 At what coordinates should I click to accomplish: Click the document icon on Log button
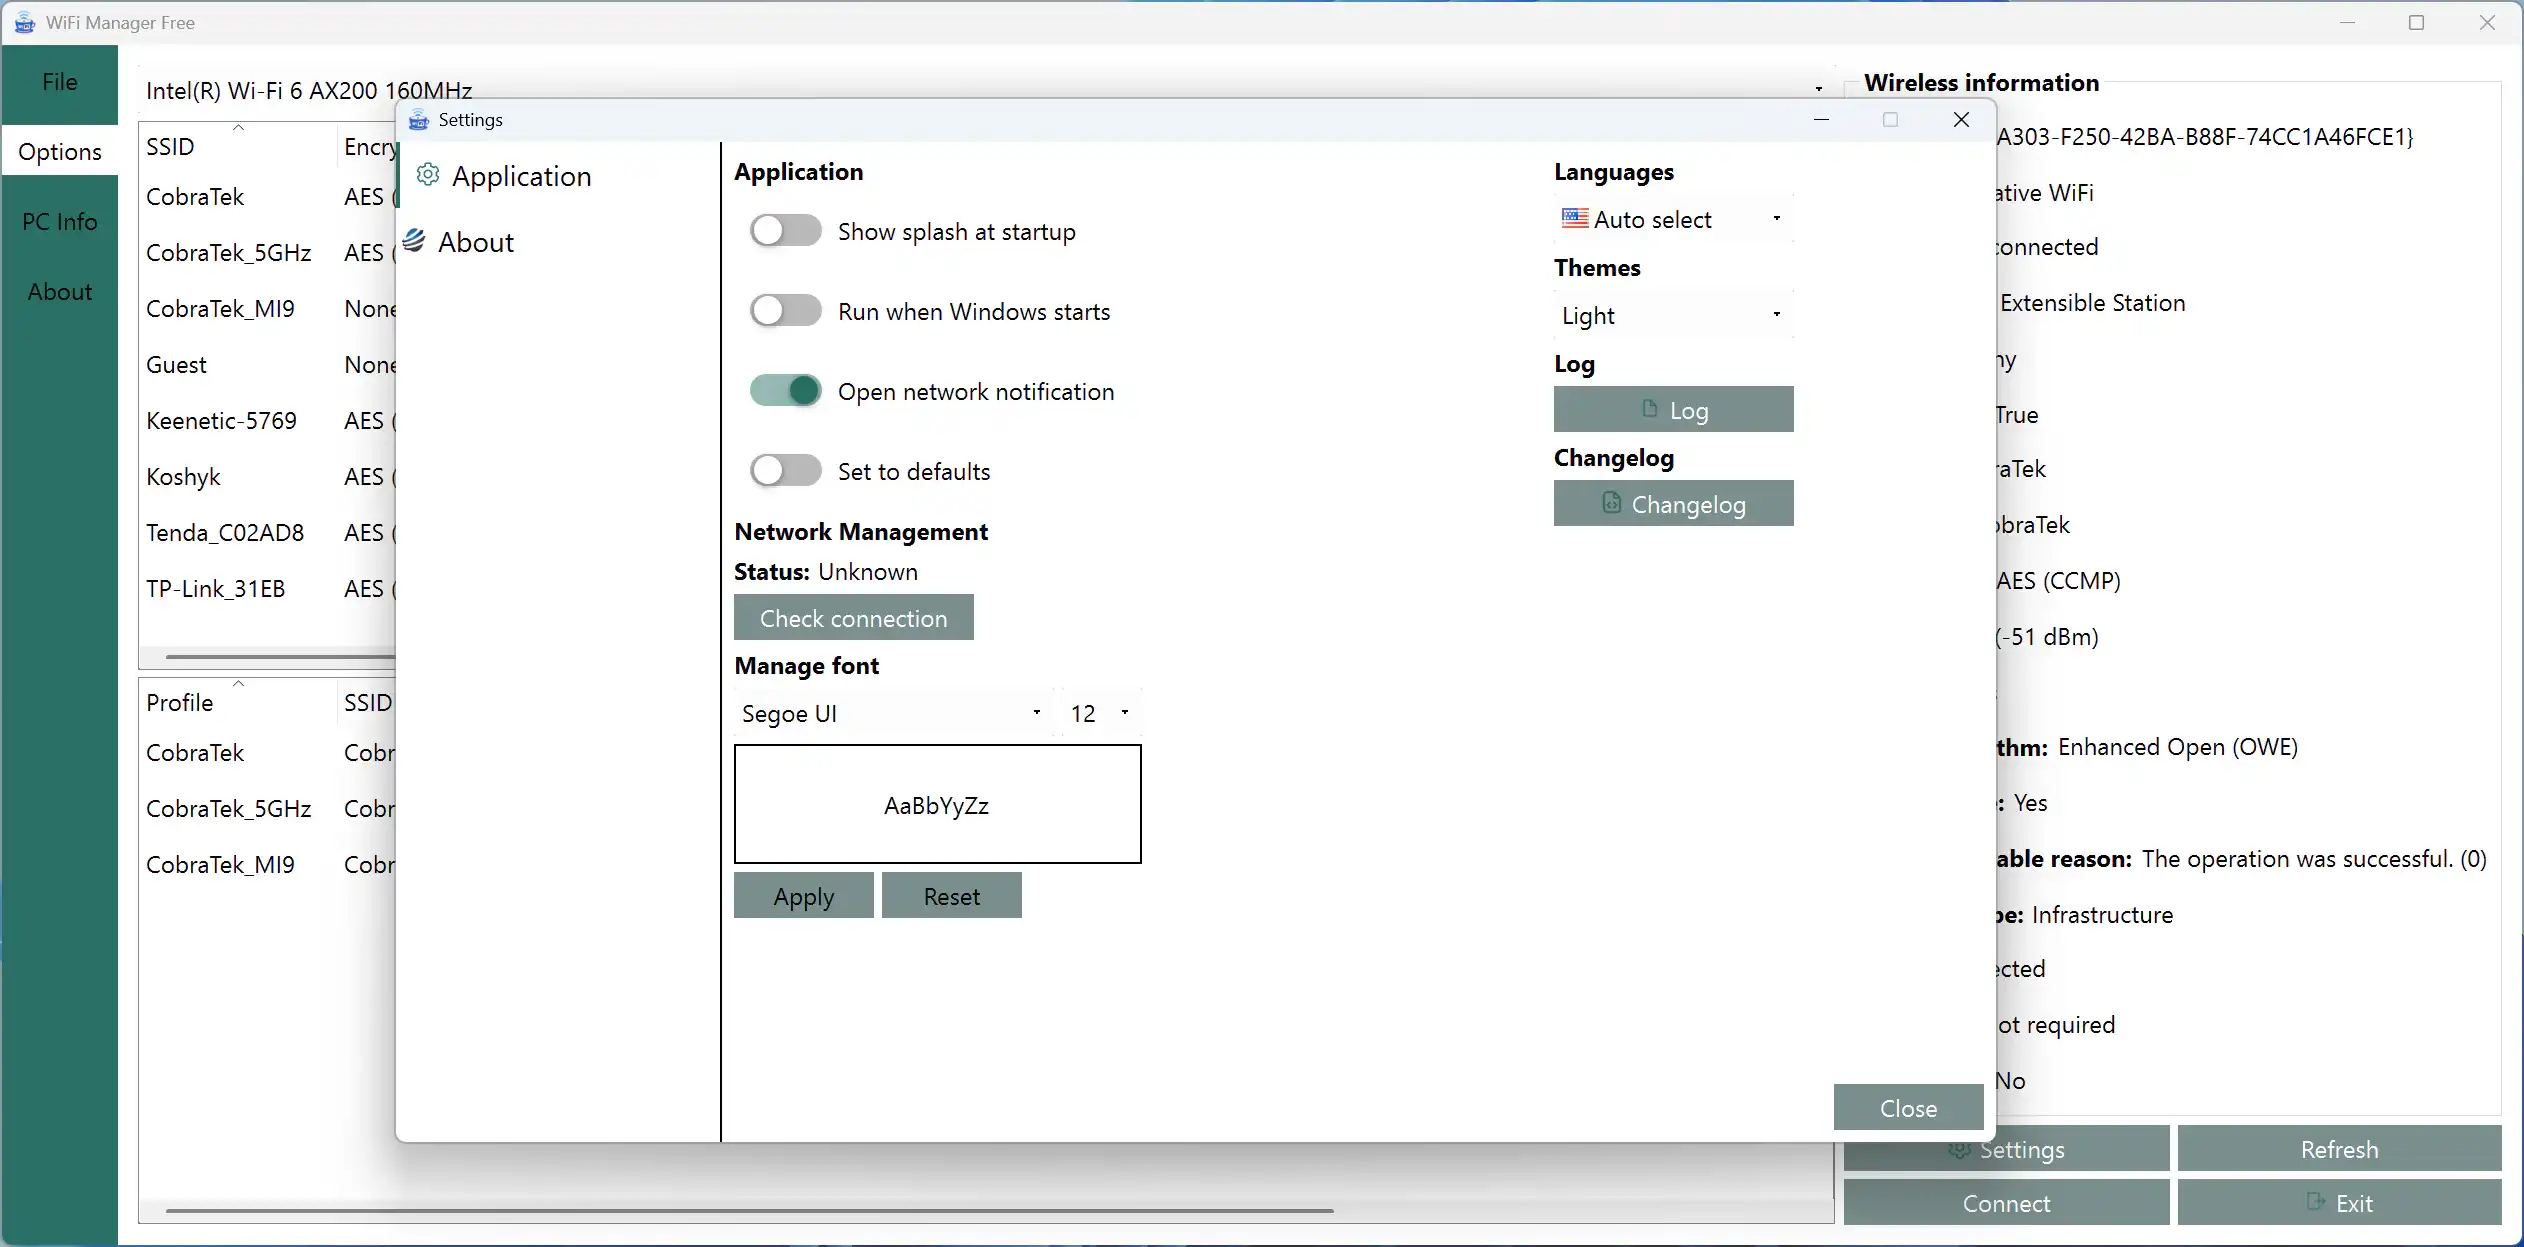point(1650,409)
